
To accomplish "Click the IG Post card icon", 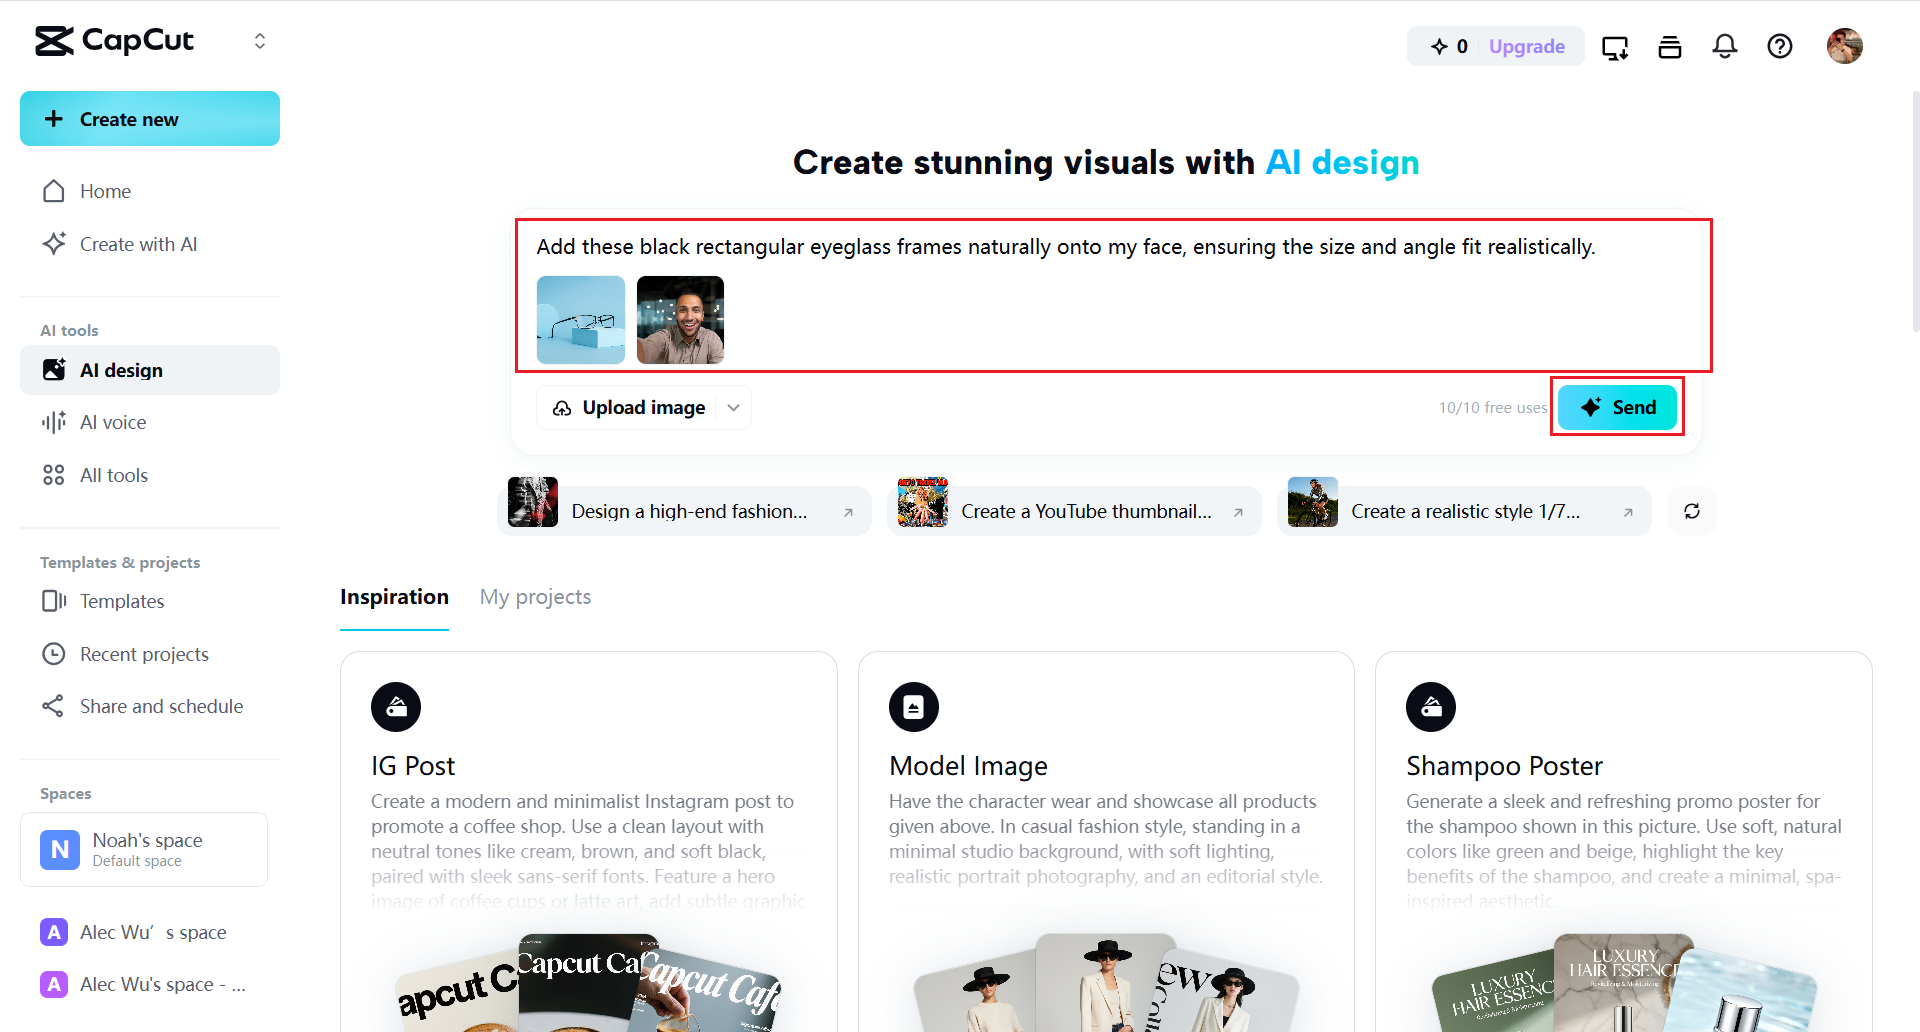I will tap(396, 707).
